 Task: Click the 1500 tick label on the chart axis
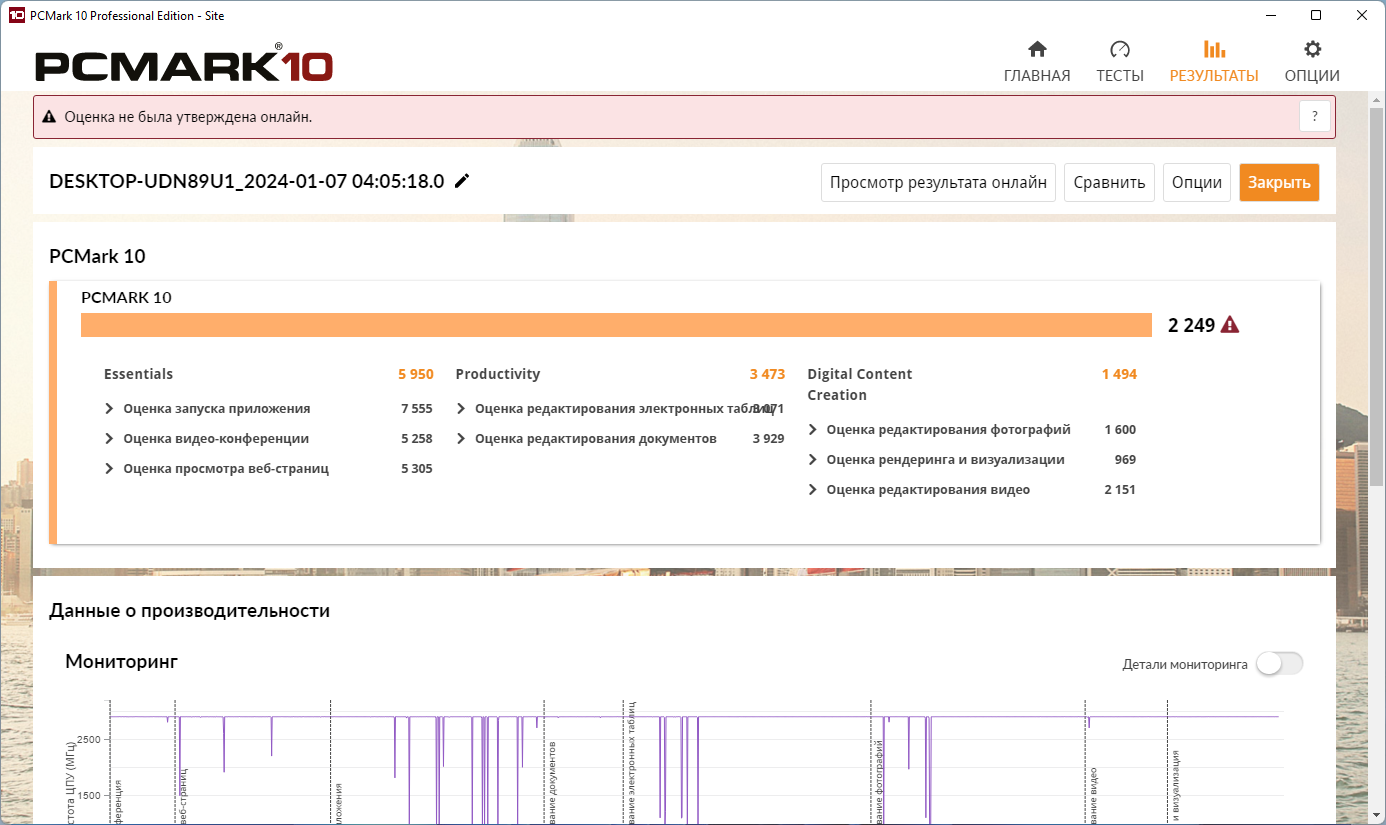click(87, 796)
